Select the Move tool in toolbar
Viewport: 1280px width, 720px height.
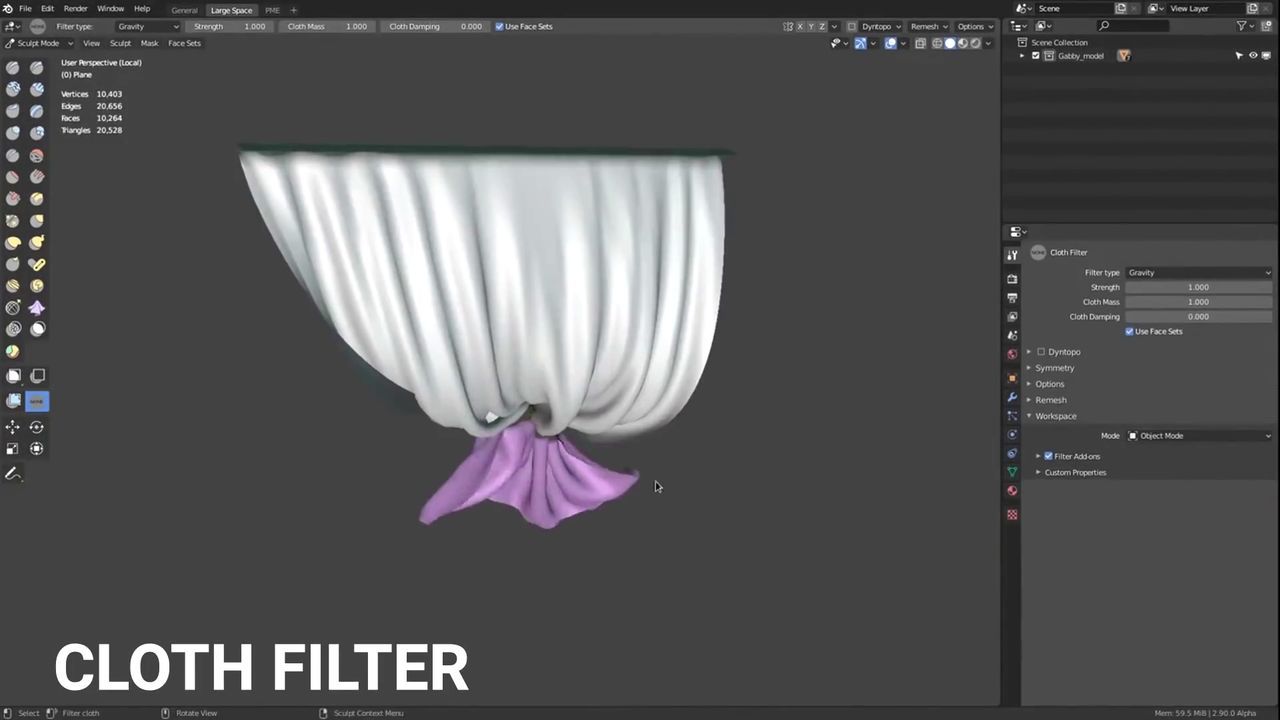coord(13,427)
